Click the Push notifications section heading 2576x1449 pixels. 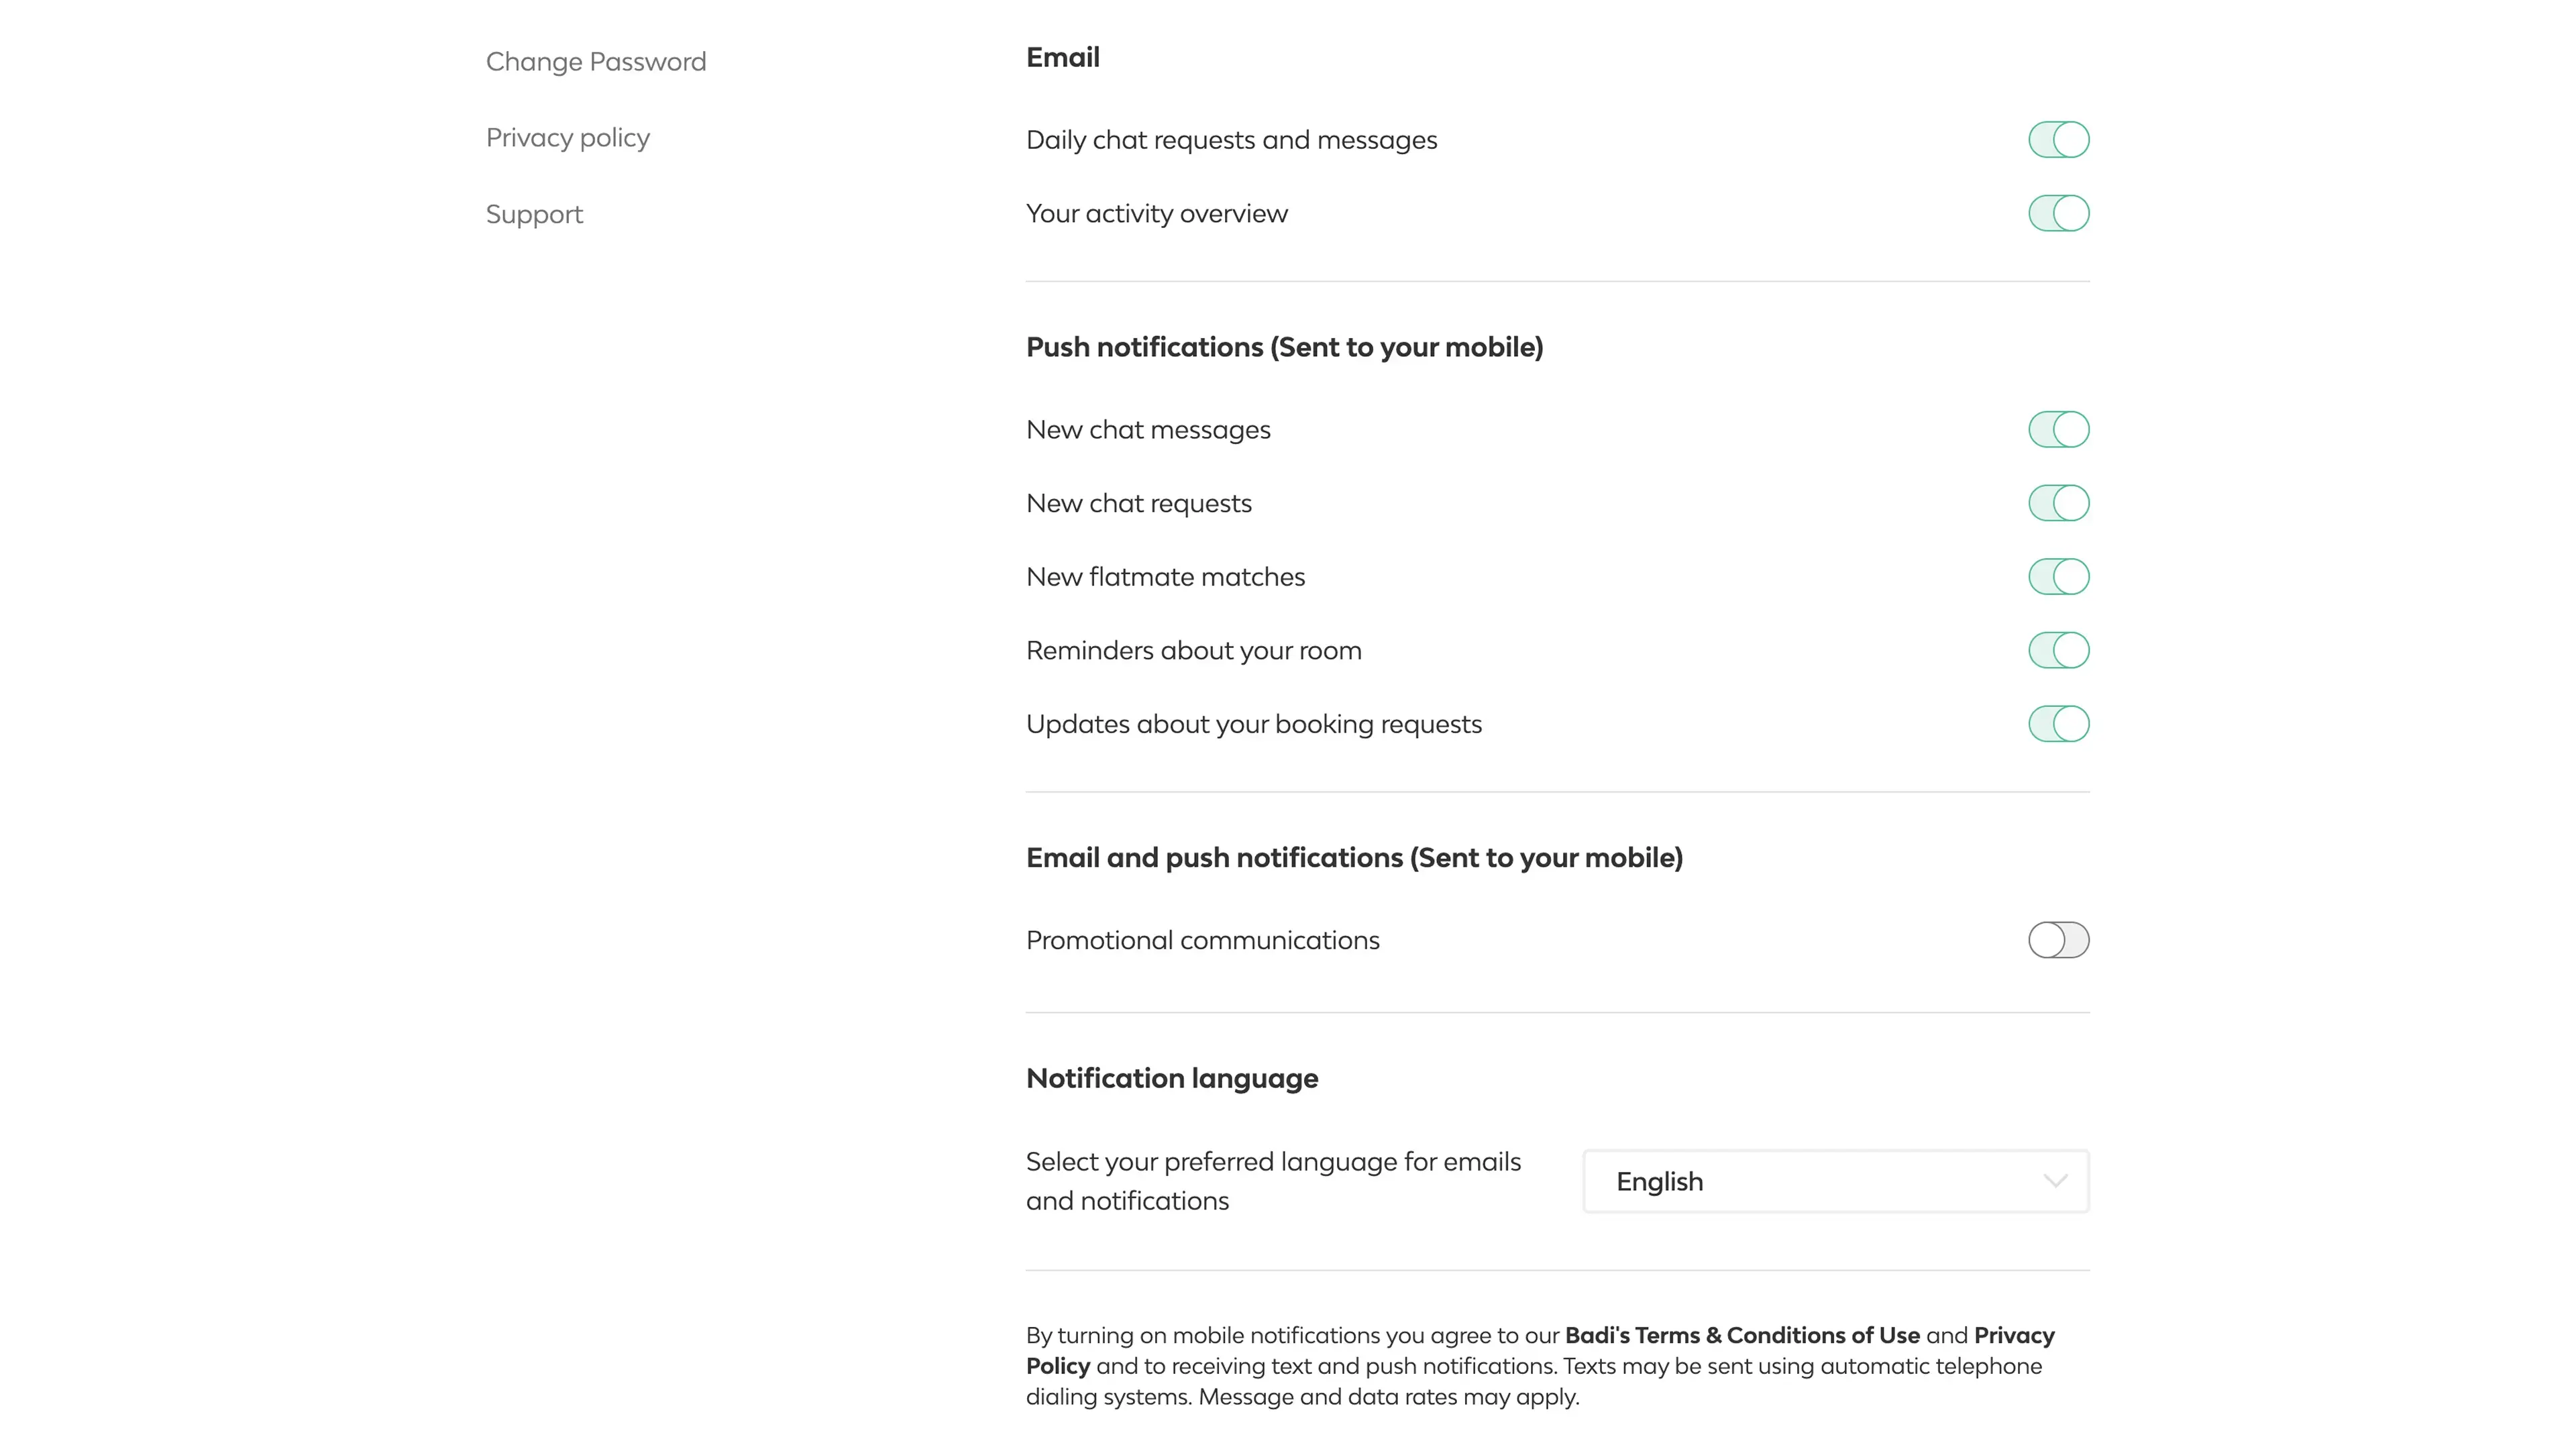tap(1284, 347)
